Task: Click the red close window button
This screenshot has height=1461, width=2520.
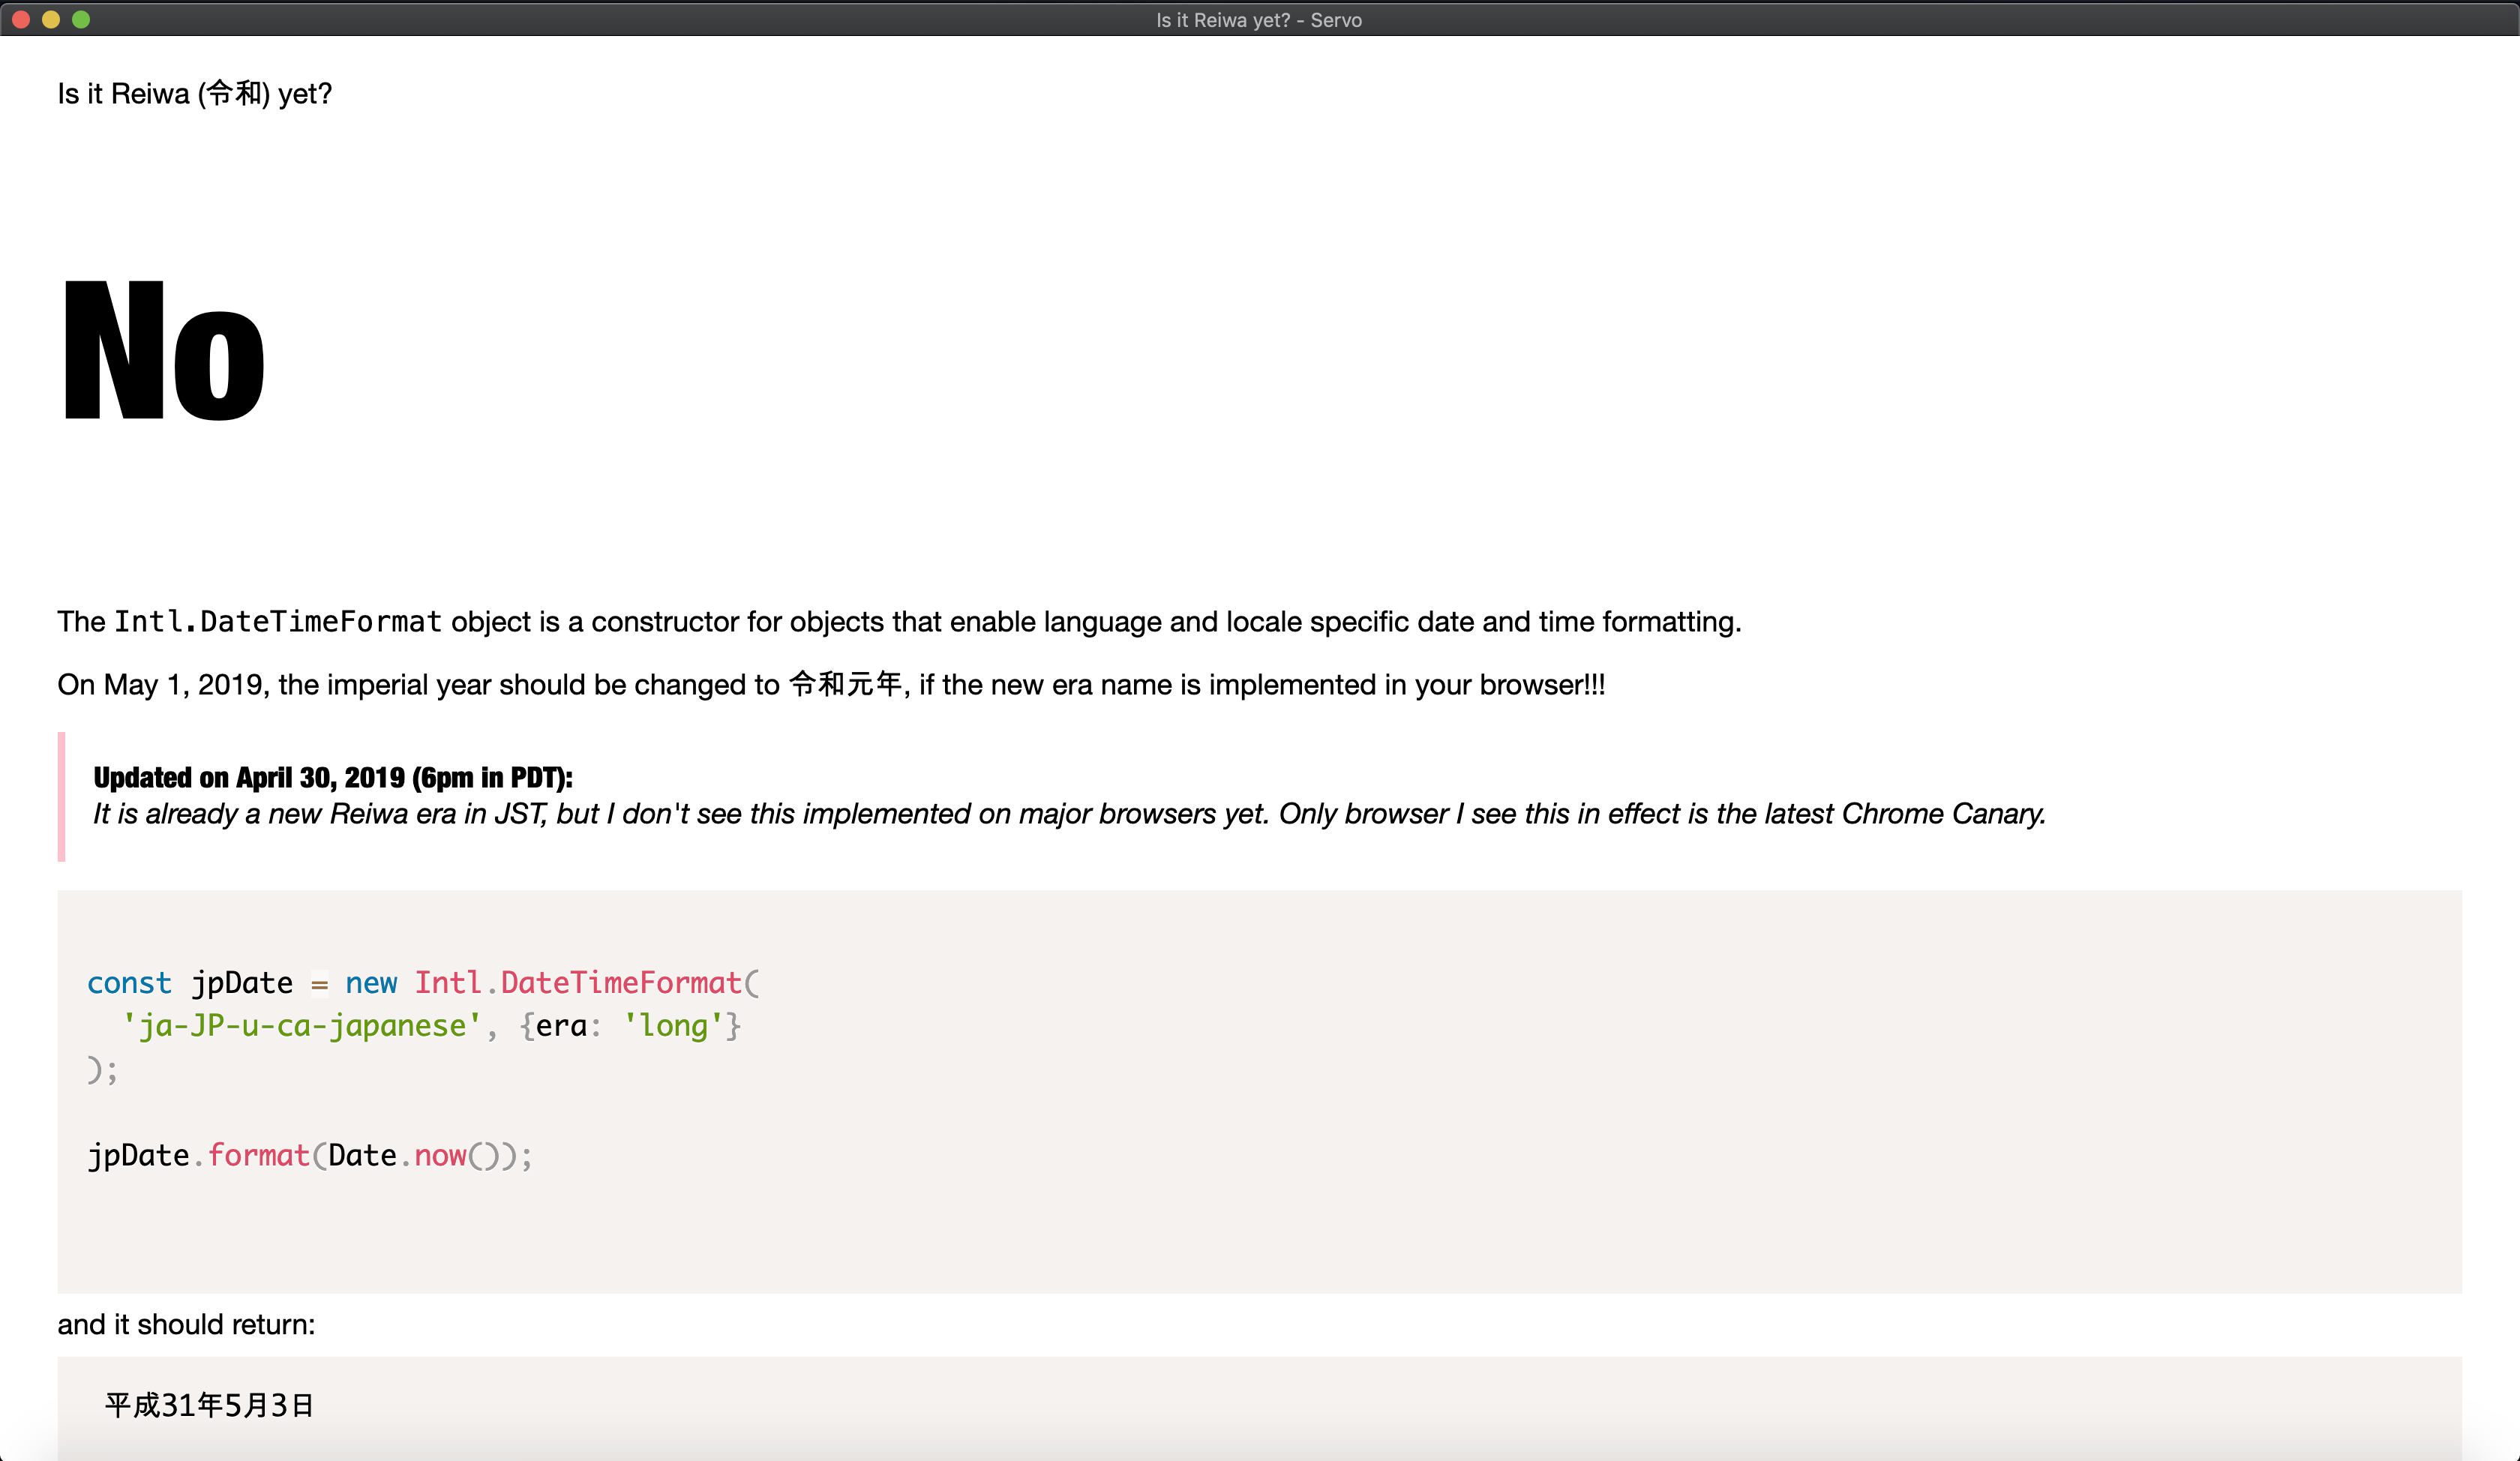Action: point(21,19)
